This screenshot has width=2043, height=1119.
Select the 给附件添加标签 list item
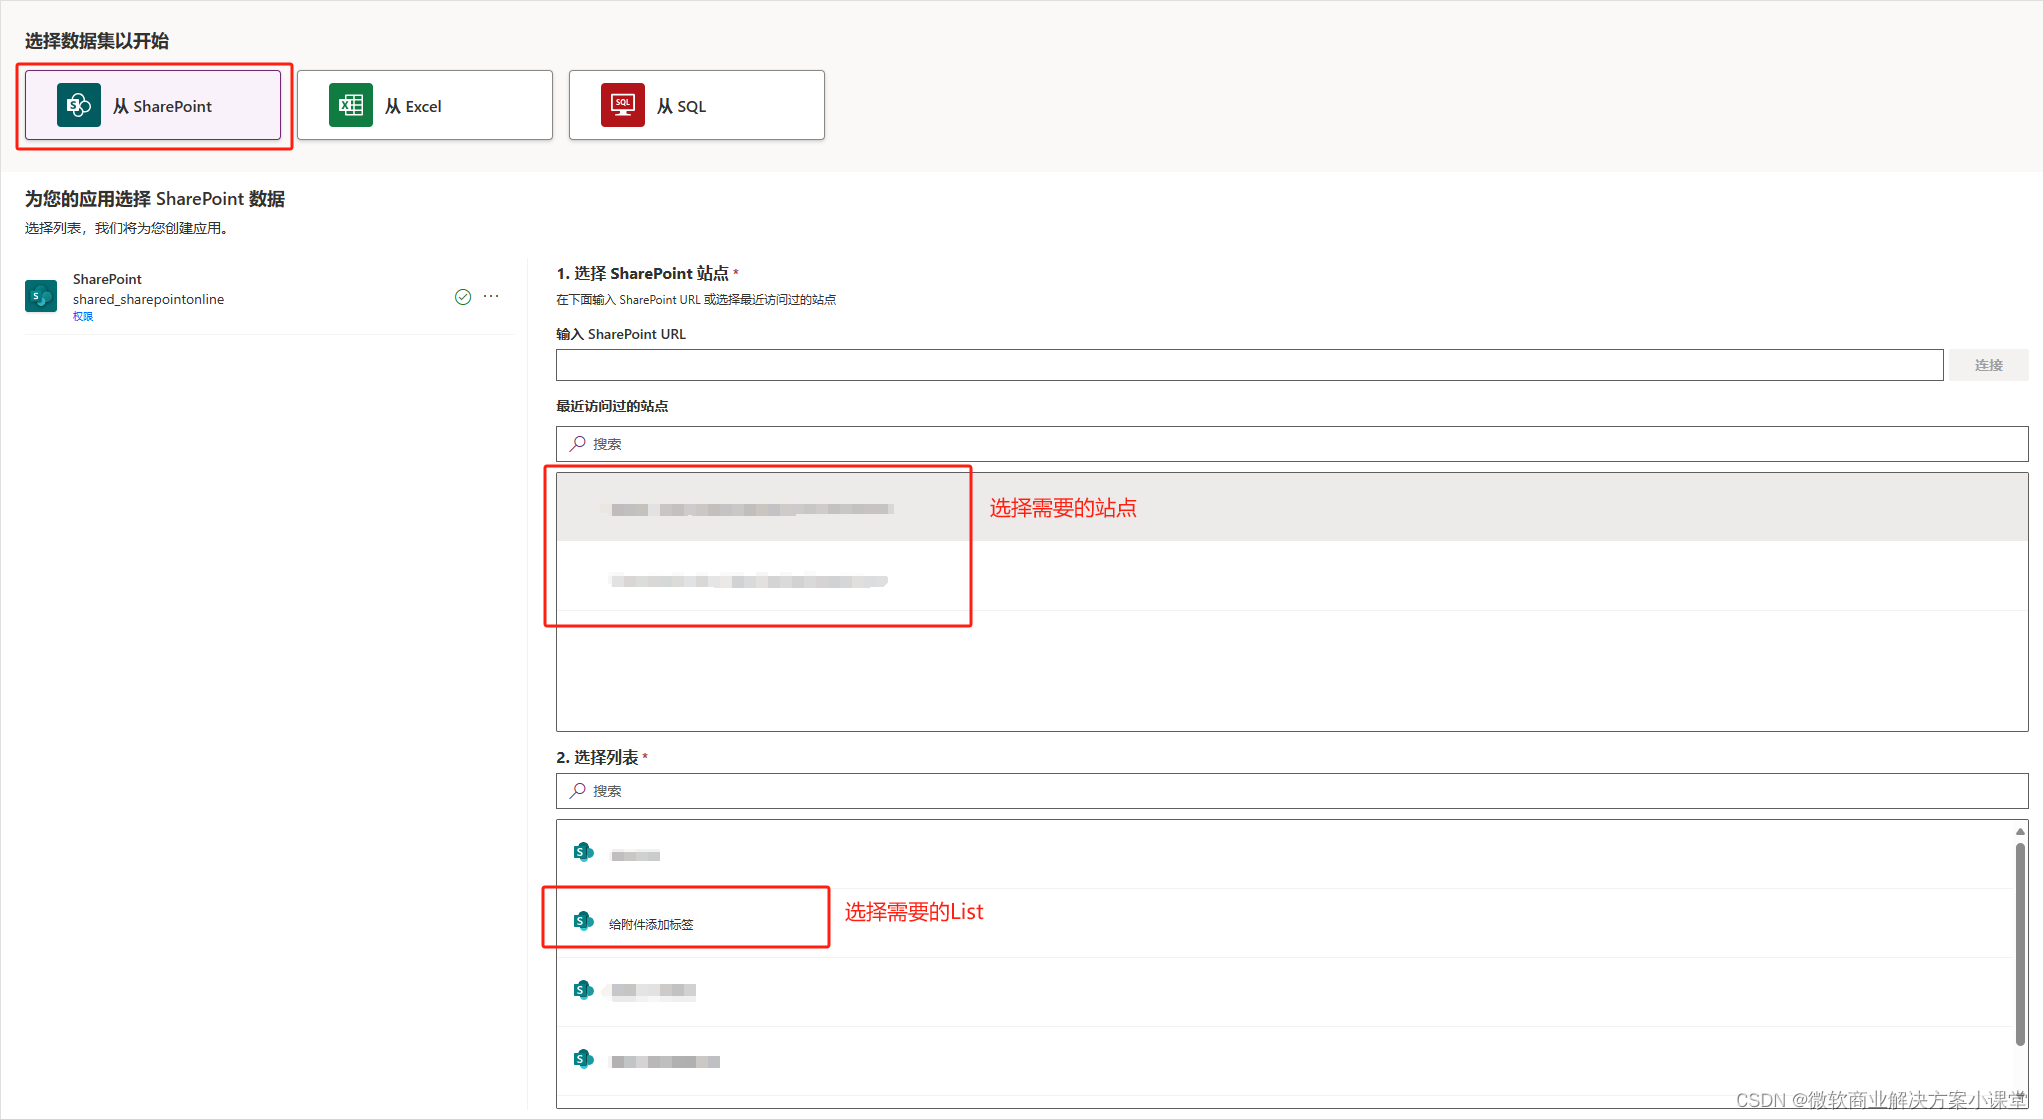tap(651, 924)
